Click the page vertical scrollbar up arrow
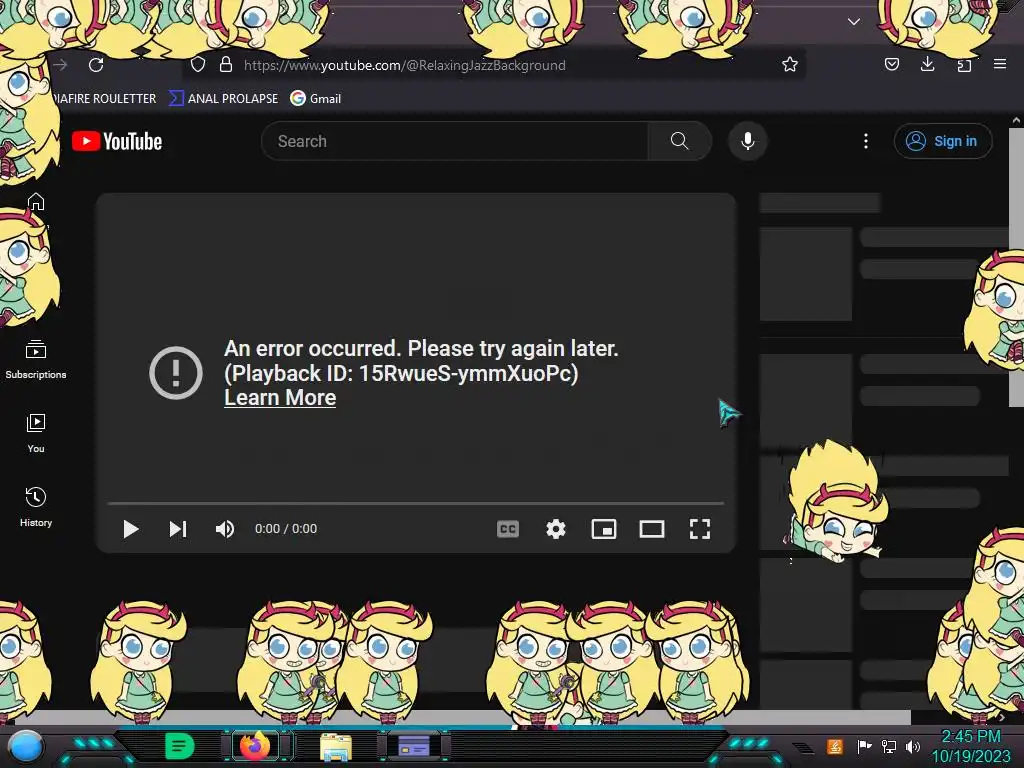 (1016, 121)
